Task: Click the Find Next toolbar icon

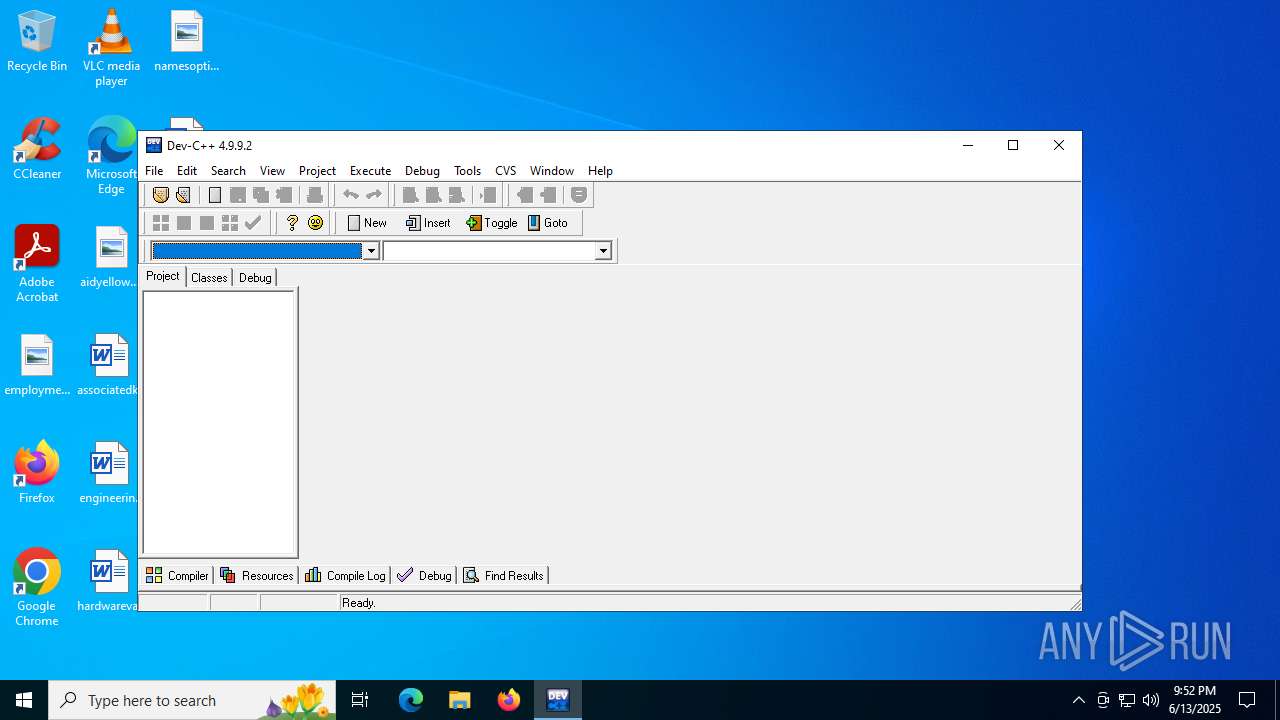Action: click(x=456, y=195)
